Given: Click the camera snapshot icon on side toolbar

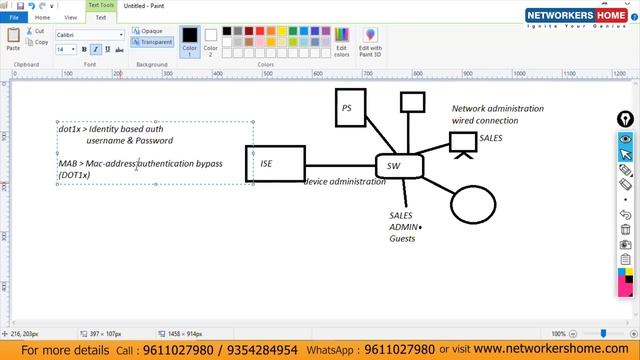Looking at the screenshot, I should pos(625,244).
